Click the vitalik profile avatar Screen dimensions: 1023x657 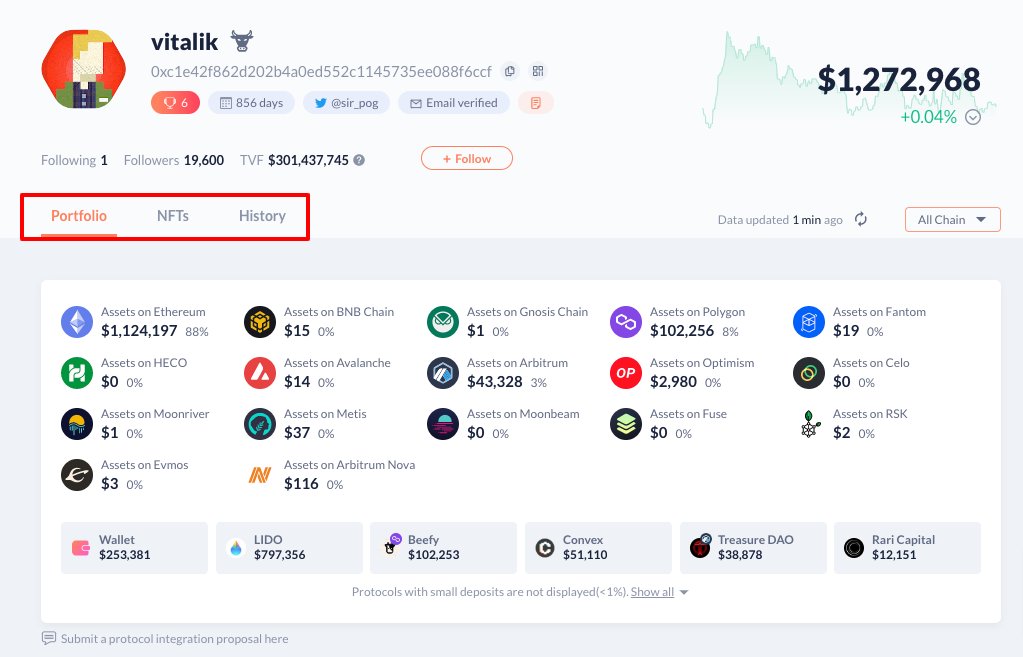(x=84, y=71)
